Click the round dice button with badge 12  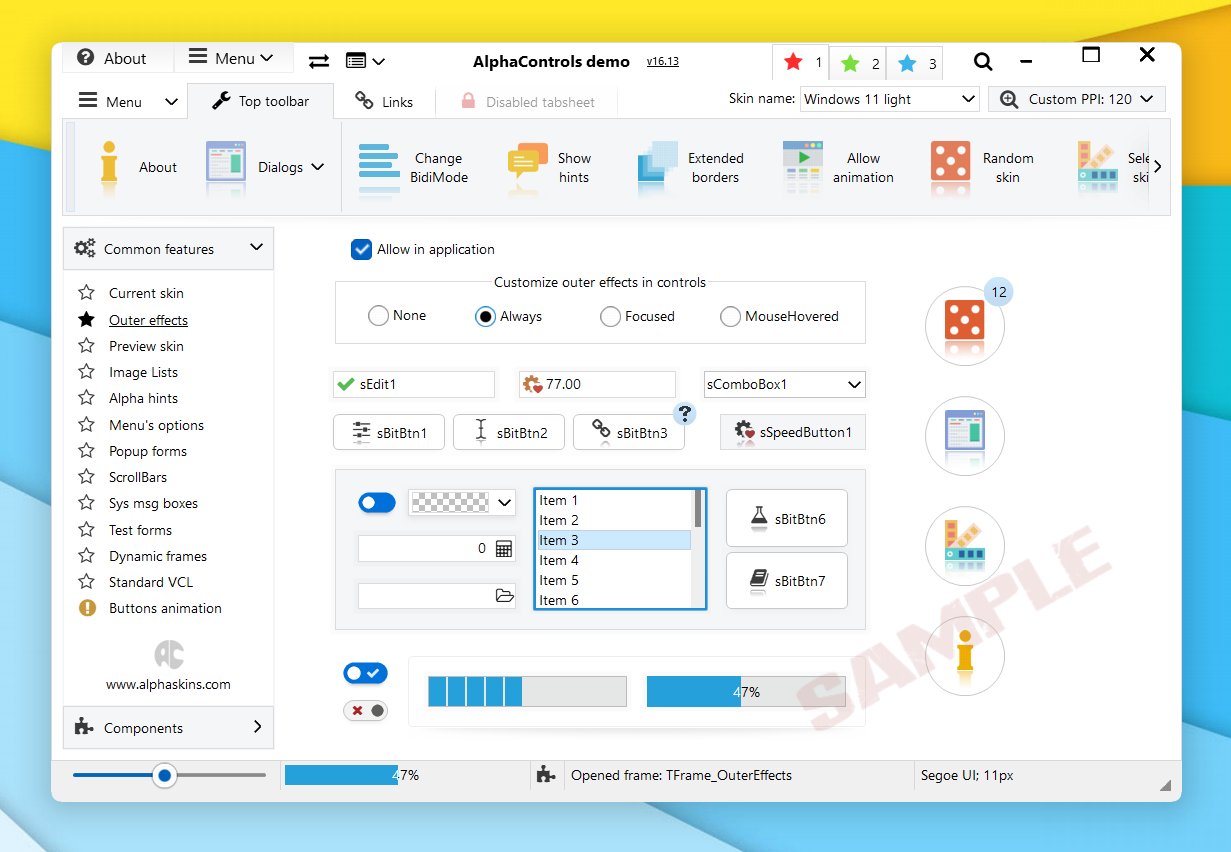[965, 325]
